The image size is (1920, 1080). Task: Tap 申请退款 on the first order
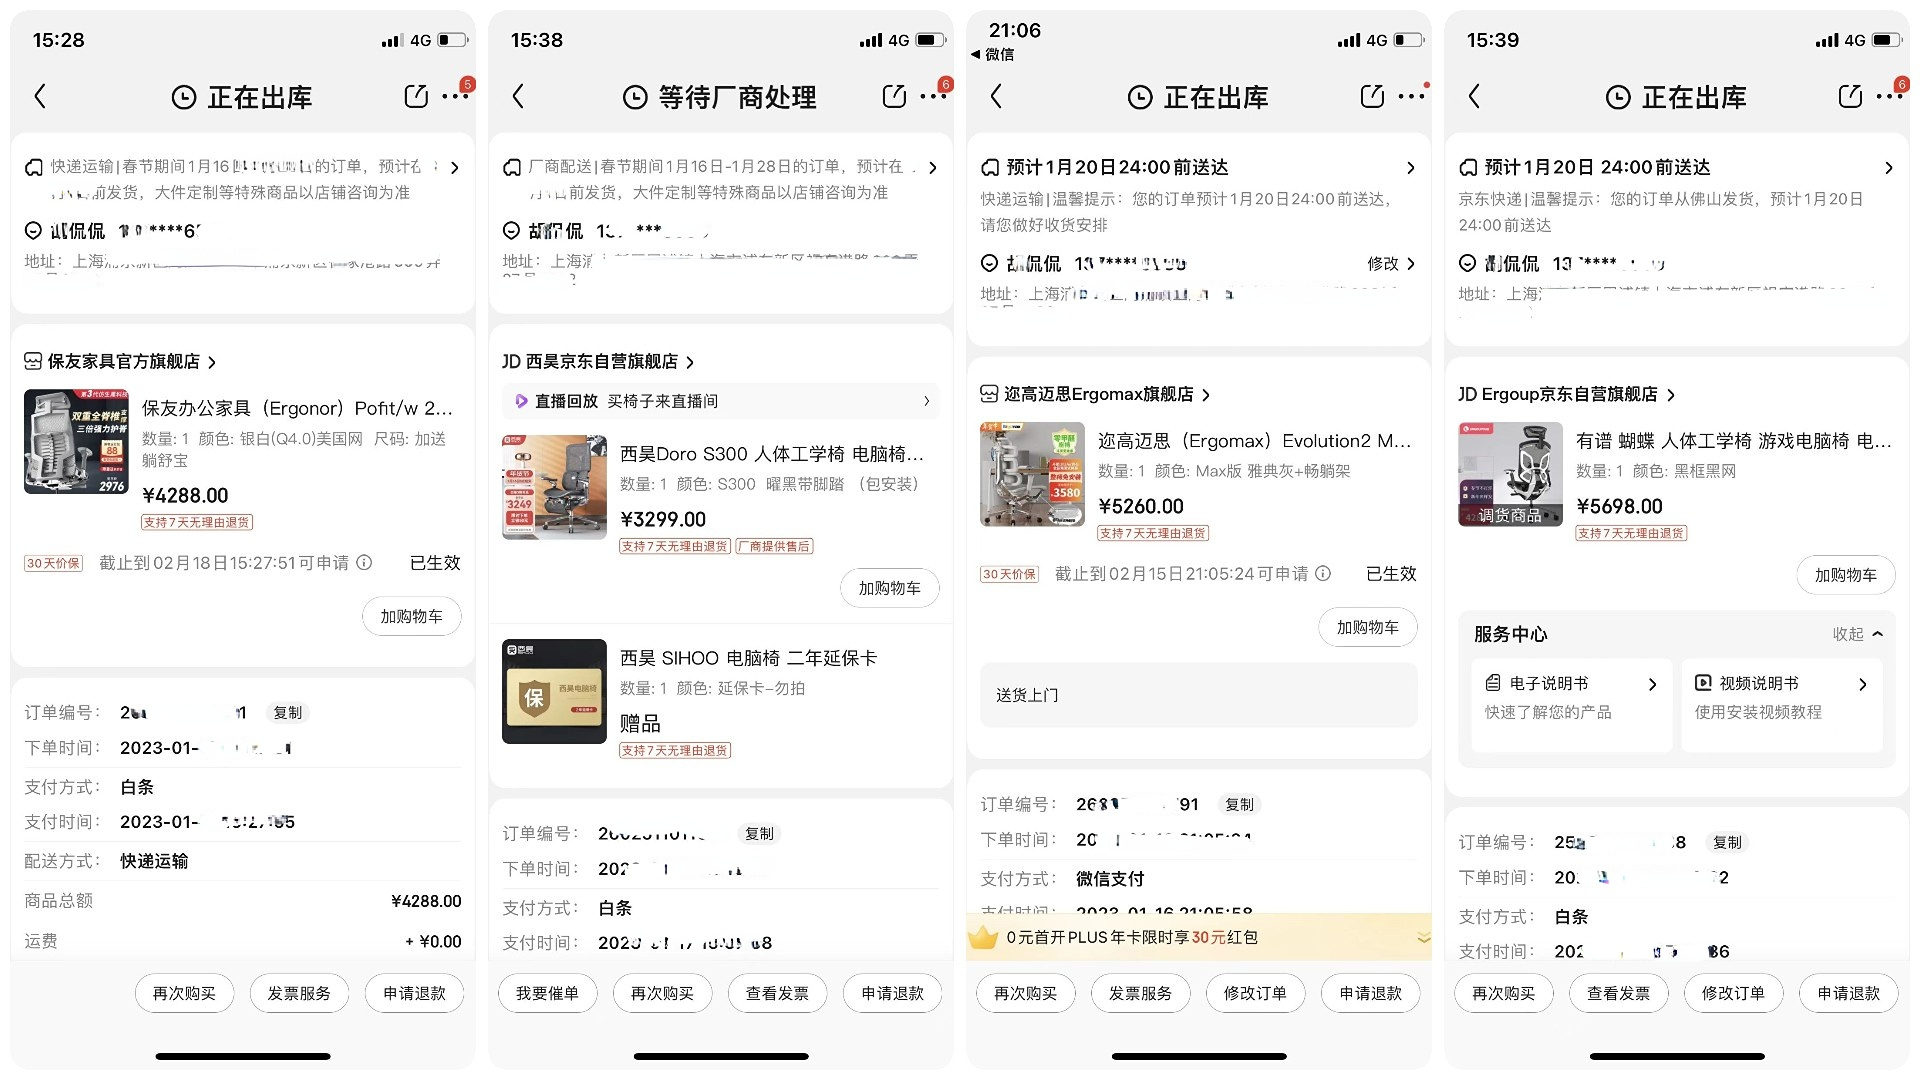pos(414,992)
